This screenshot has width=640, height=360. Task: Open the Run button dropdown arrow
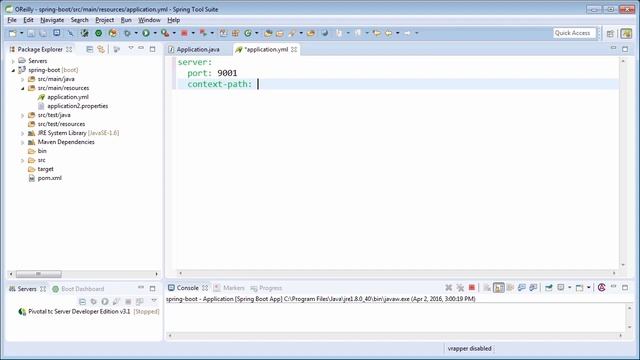coord(155,33)
